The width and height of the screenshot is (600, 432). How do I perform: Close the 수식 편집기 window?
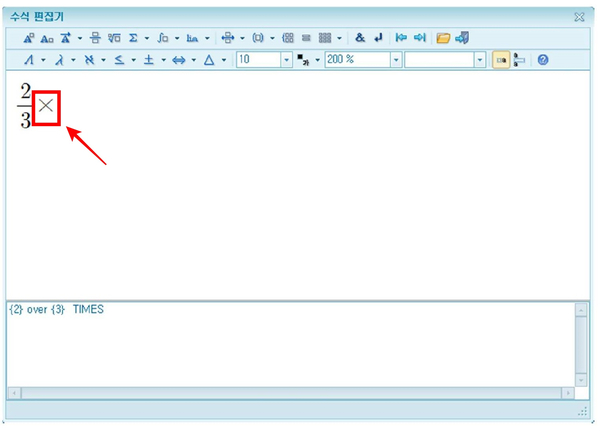[579, 17]
